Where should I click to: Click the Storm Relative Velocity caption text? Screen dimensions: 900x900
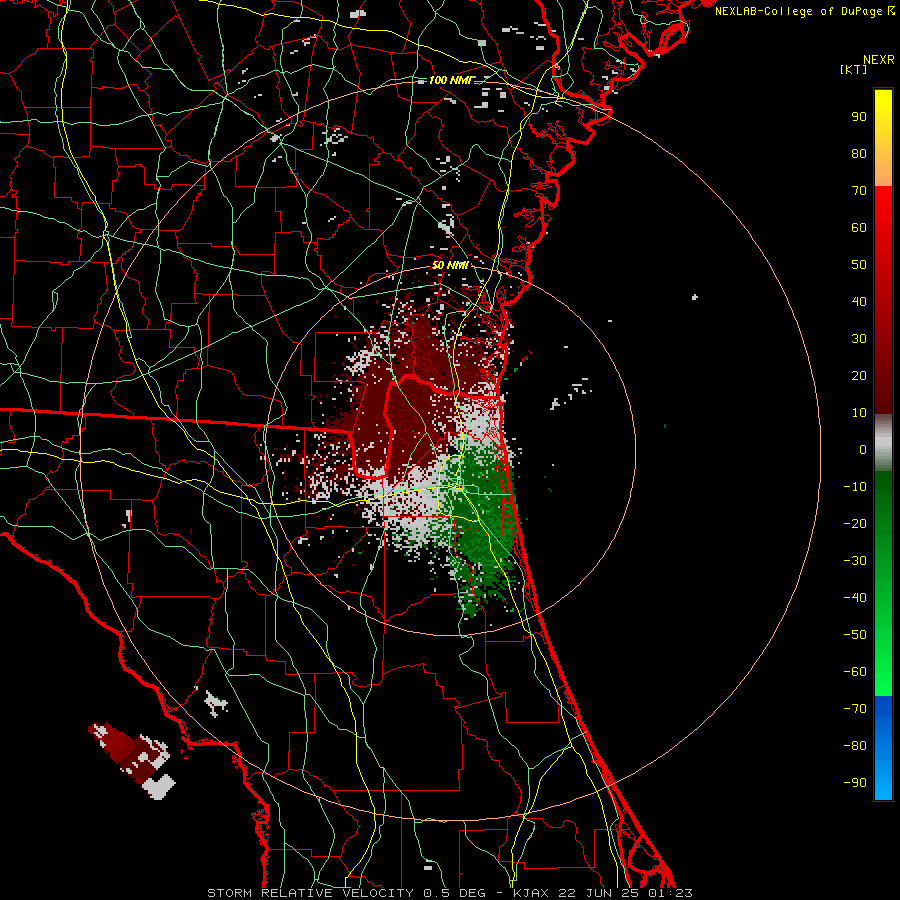coord(449,893)
